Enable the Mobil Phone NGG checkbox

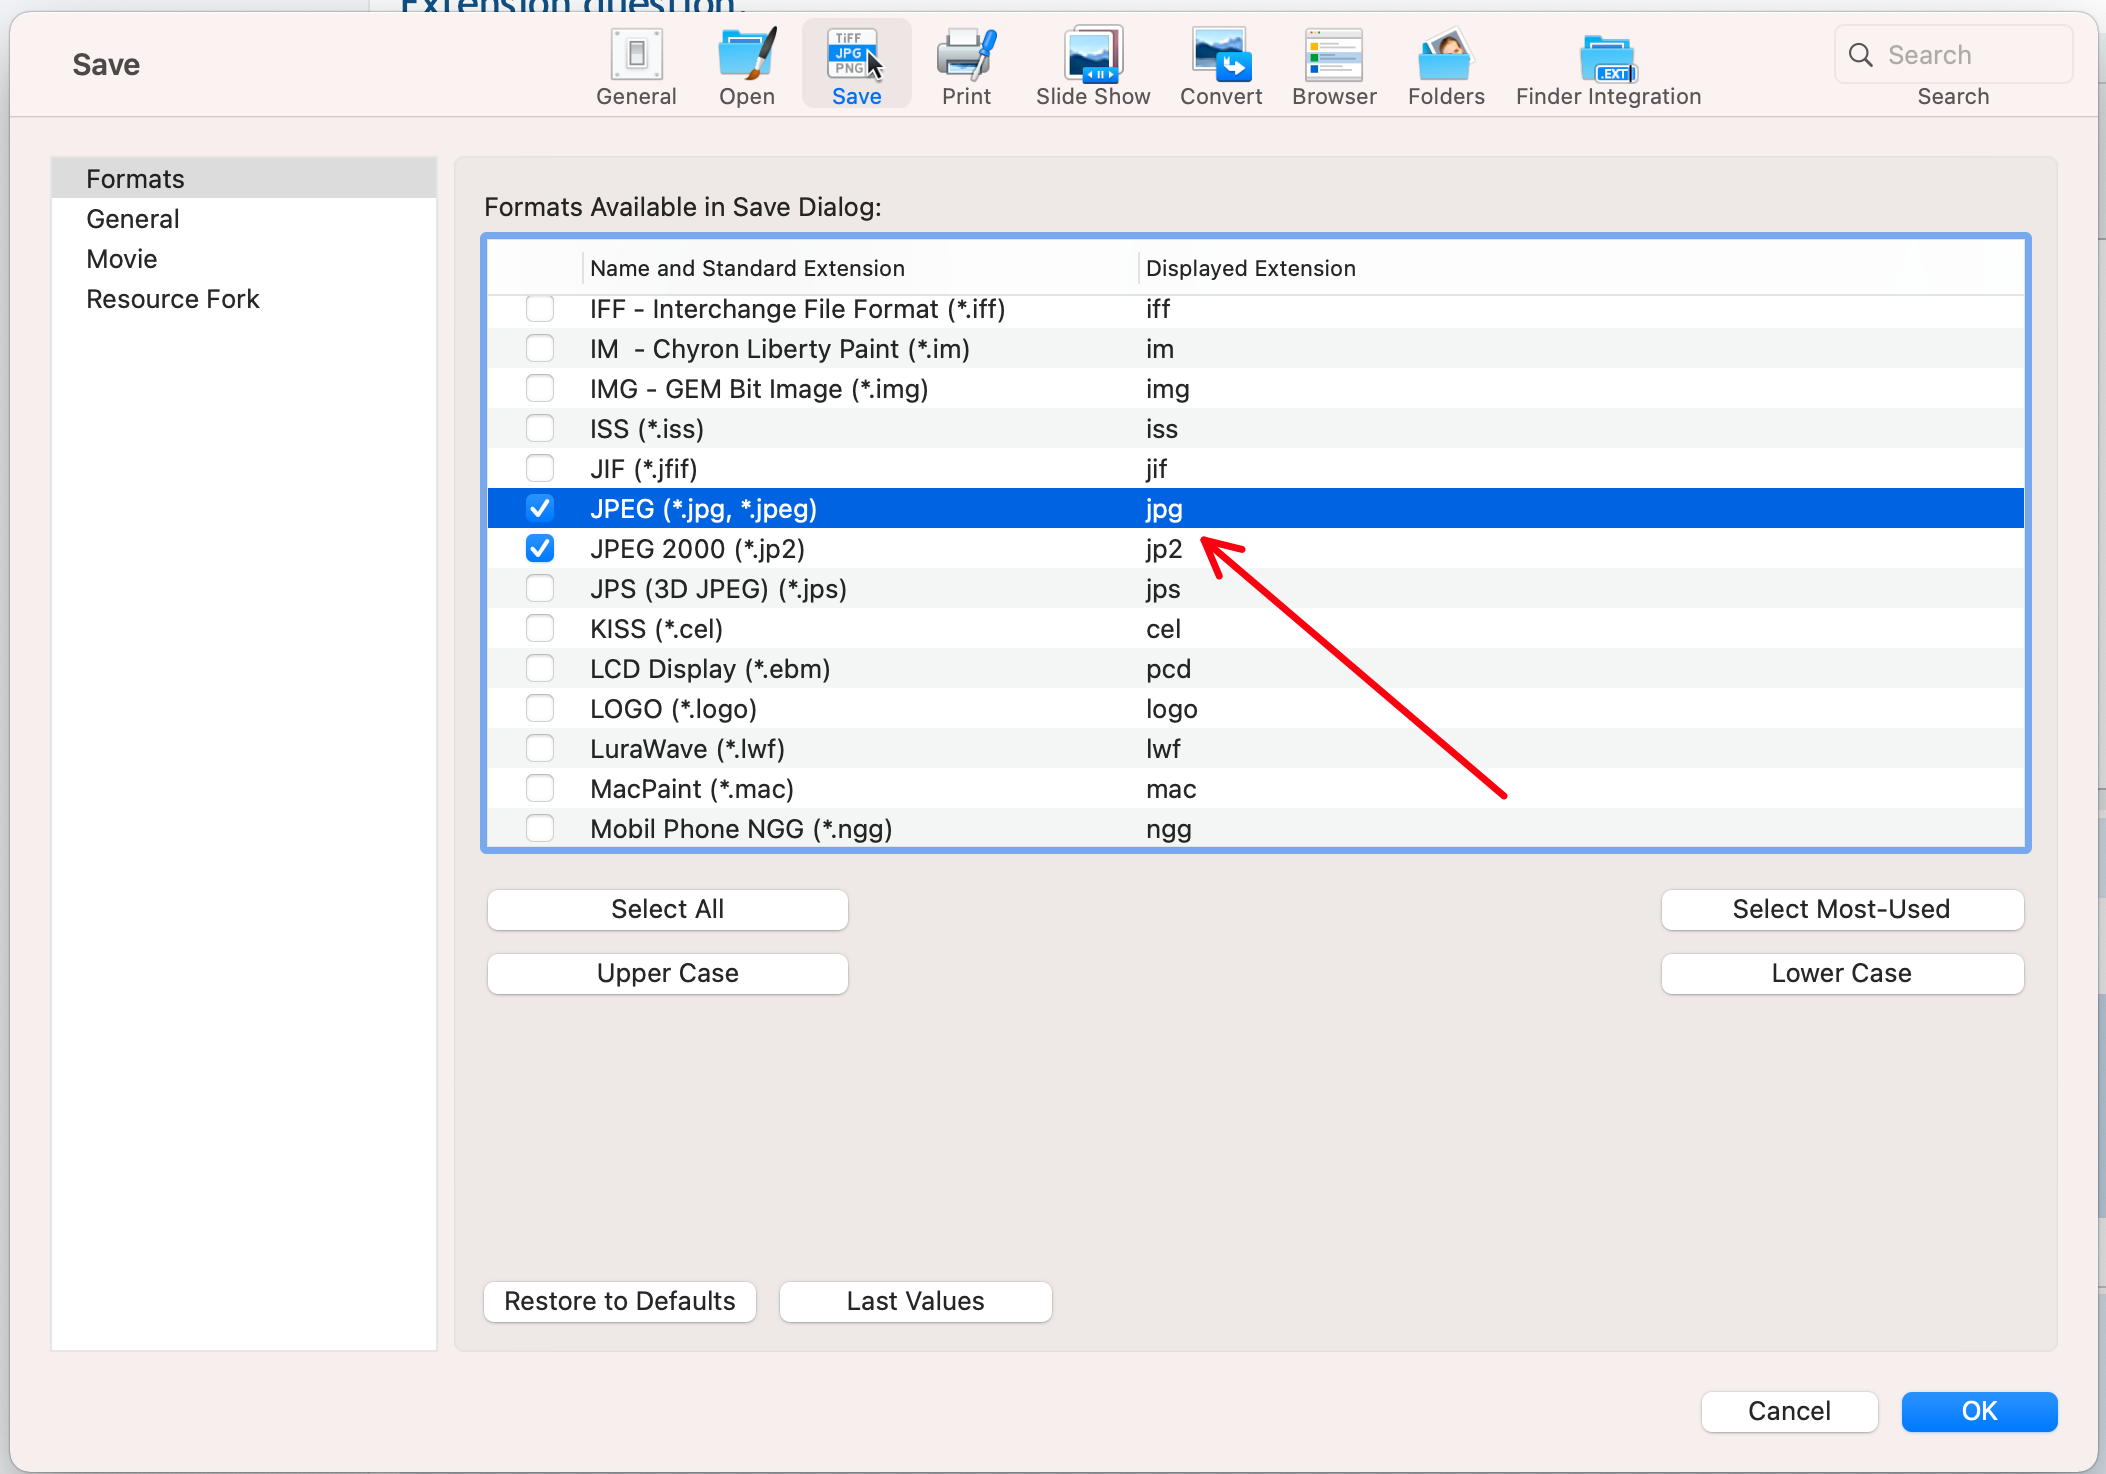540,828
